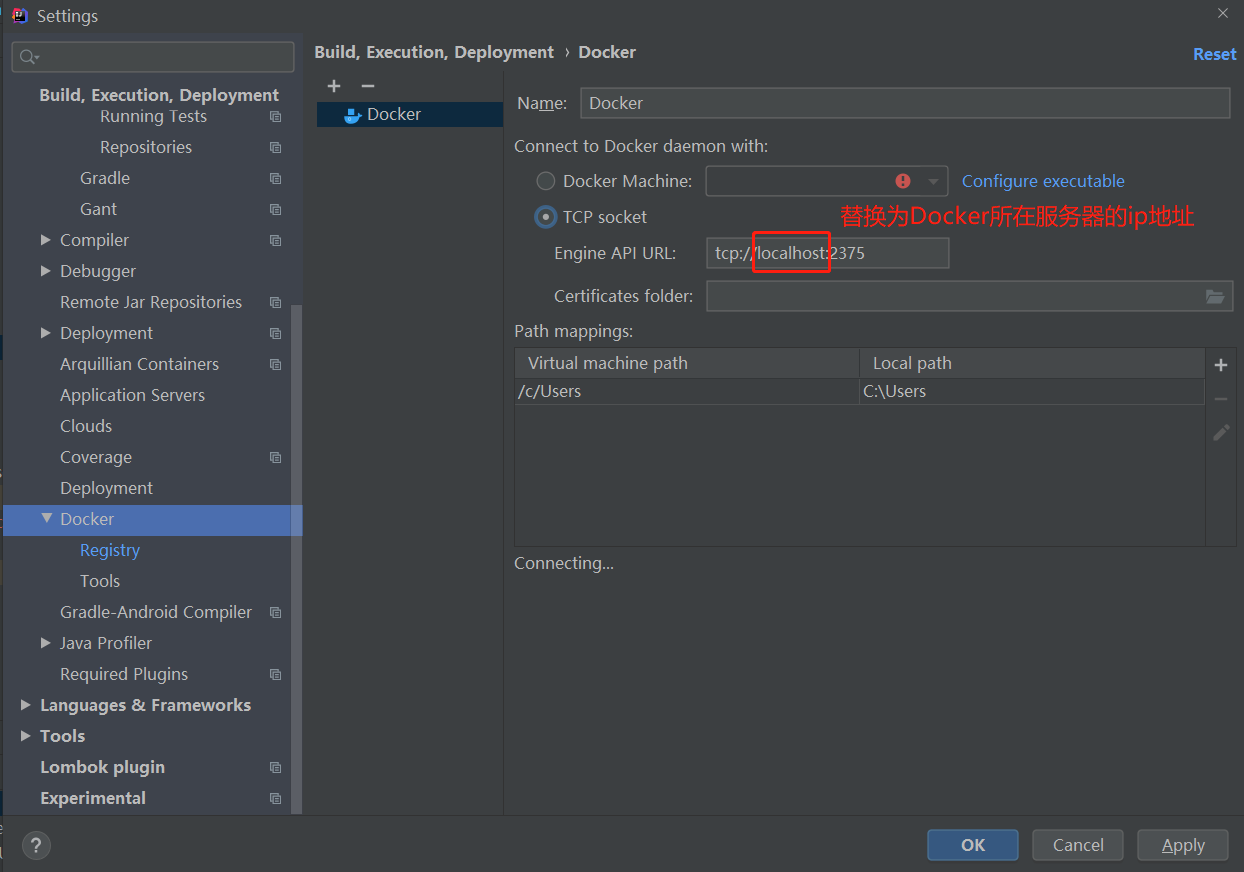Select Arquillian Containers in settings tree

click(139, 364)
